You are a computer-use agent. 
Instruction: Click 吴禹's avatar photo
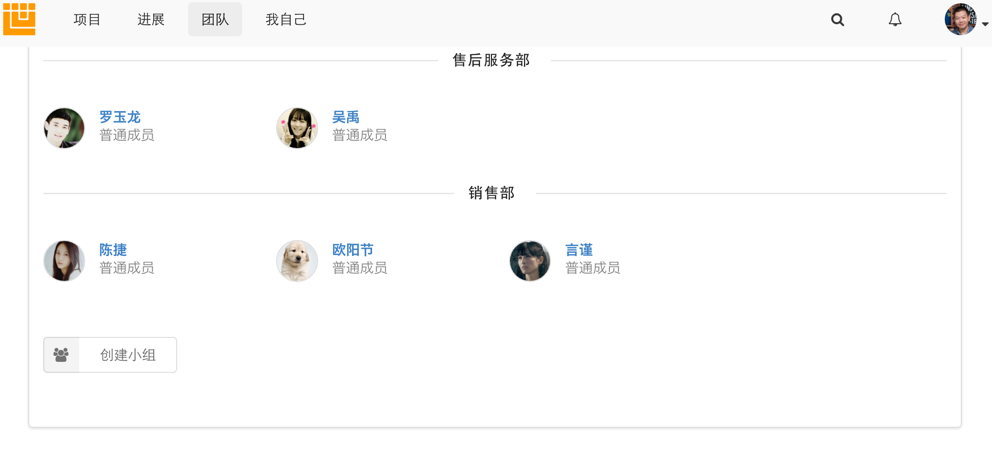(297, 128)
